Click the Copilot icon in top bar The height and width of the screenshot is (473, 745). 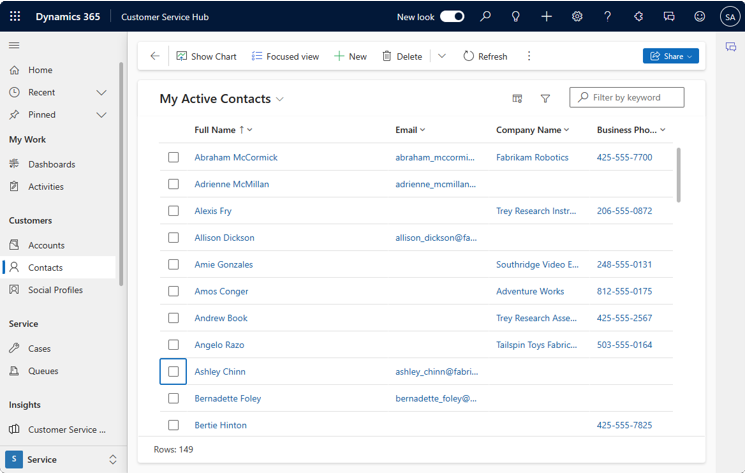click(638, 17)
